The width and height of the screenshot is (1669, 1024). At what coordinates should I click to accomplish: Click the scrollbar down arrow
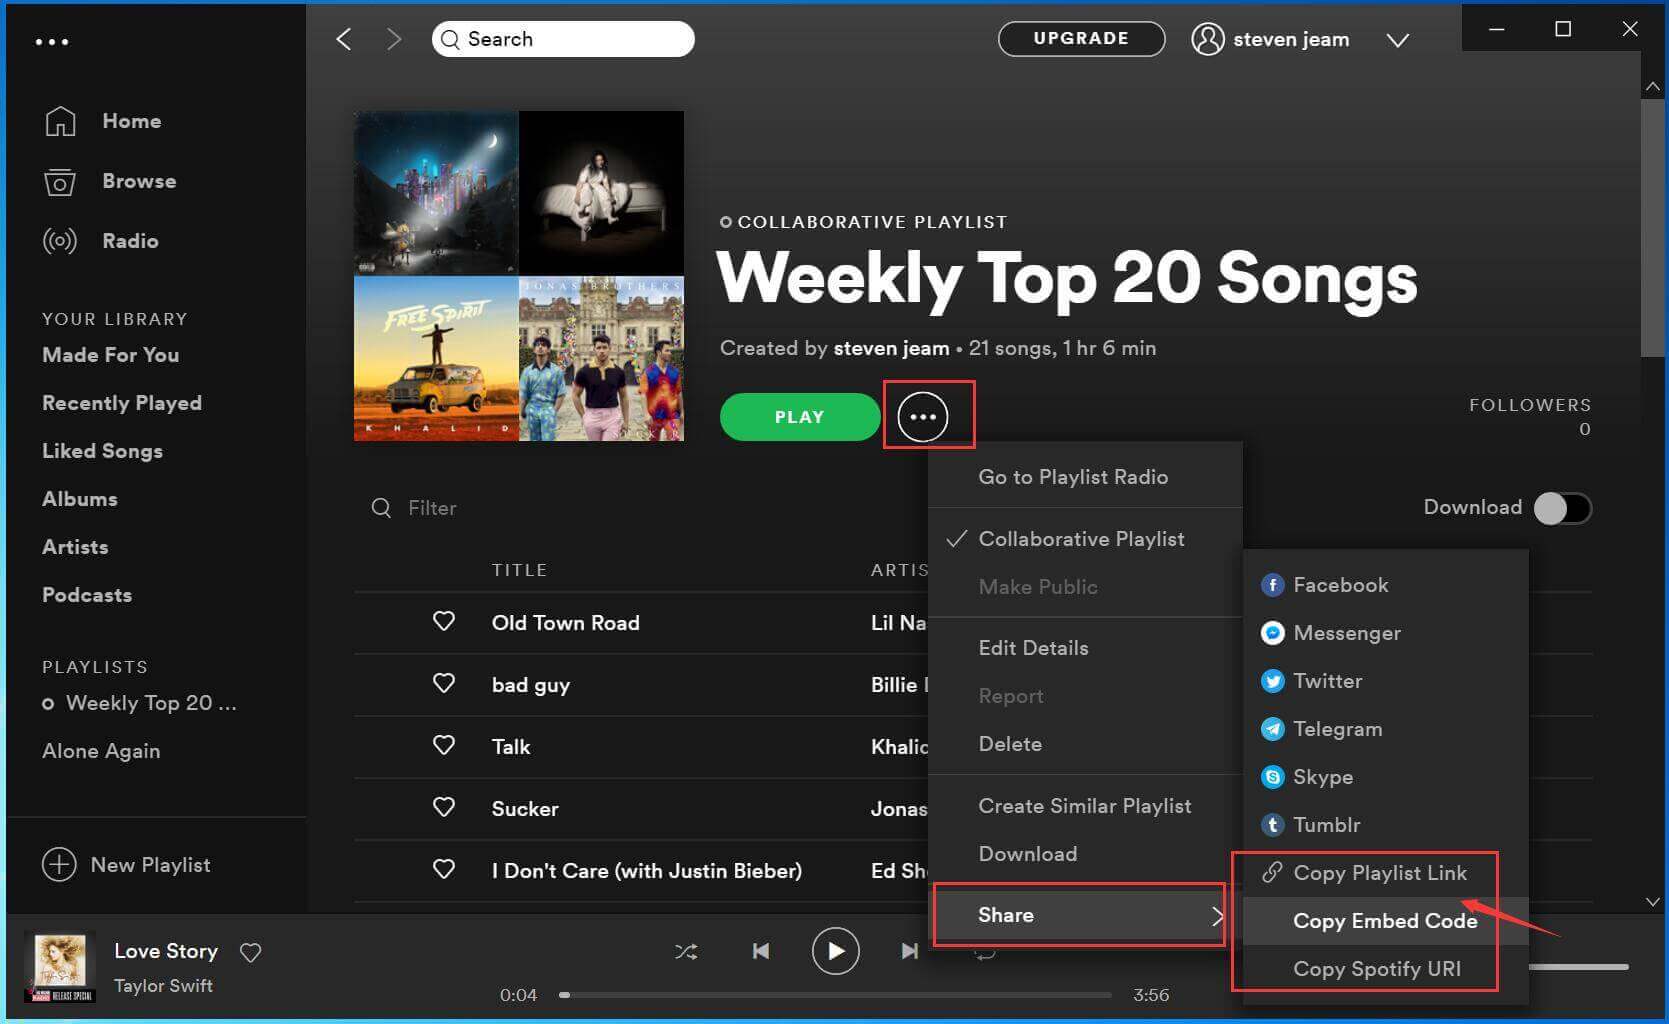coord(1653,902)
